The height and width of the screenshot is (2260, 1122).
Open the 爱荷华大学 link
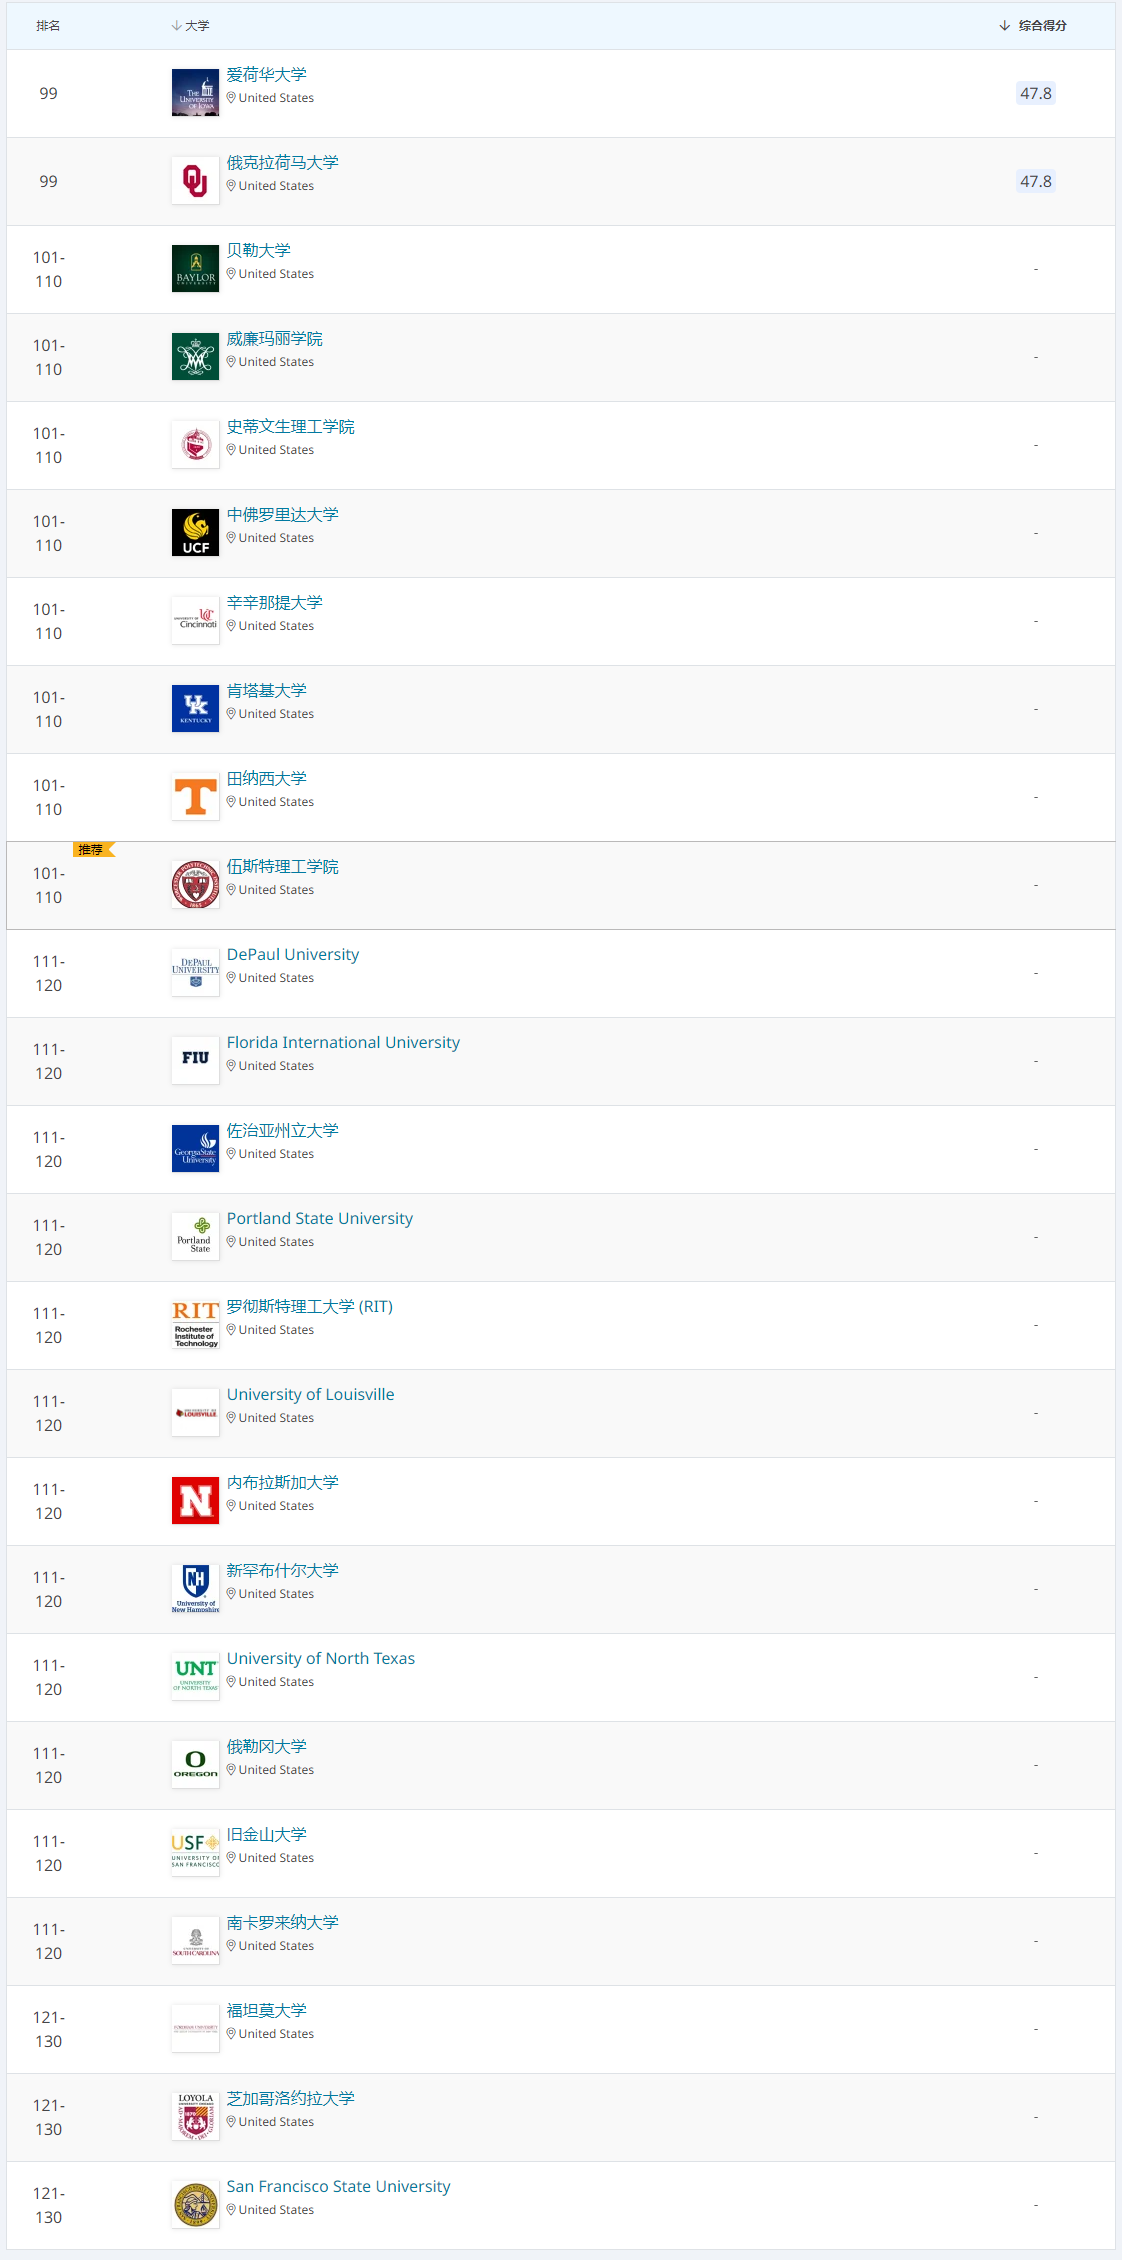click(267, 75)
